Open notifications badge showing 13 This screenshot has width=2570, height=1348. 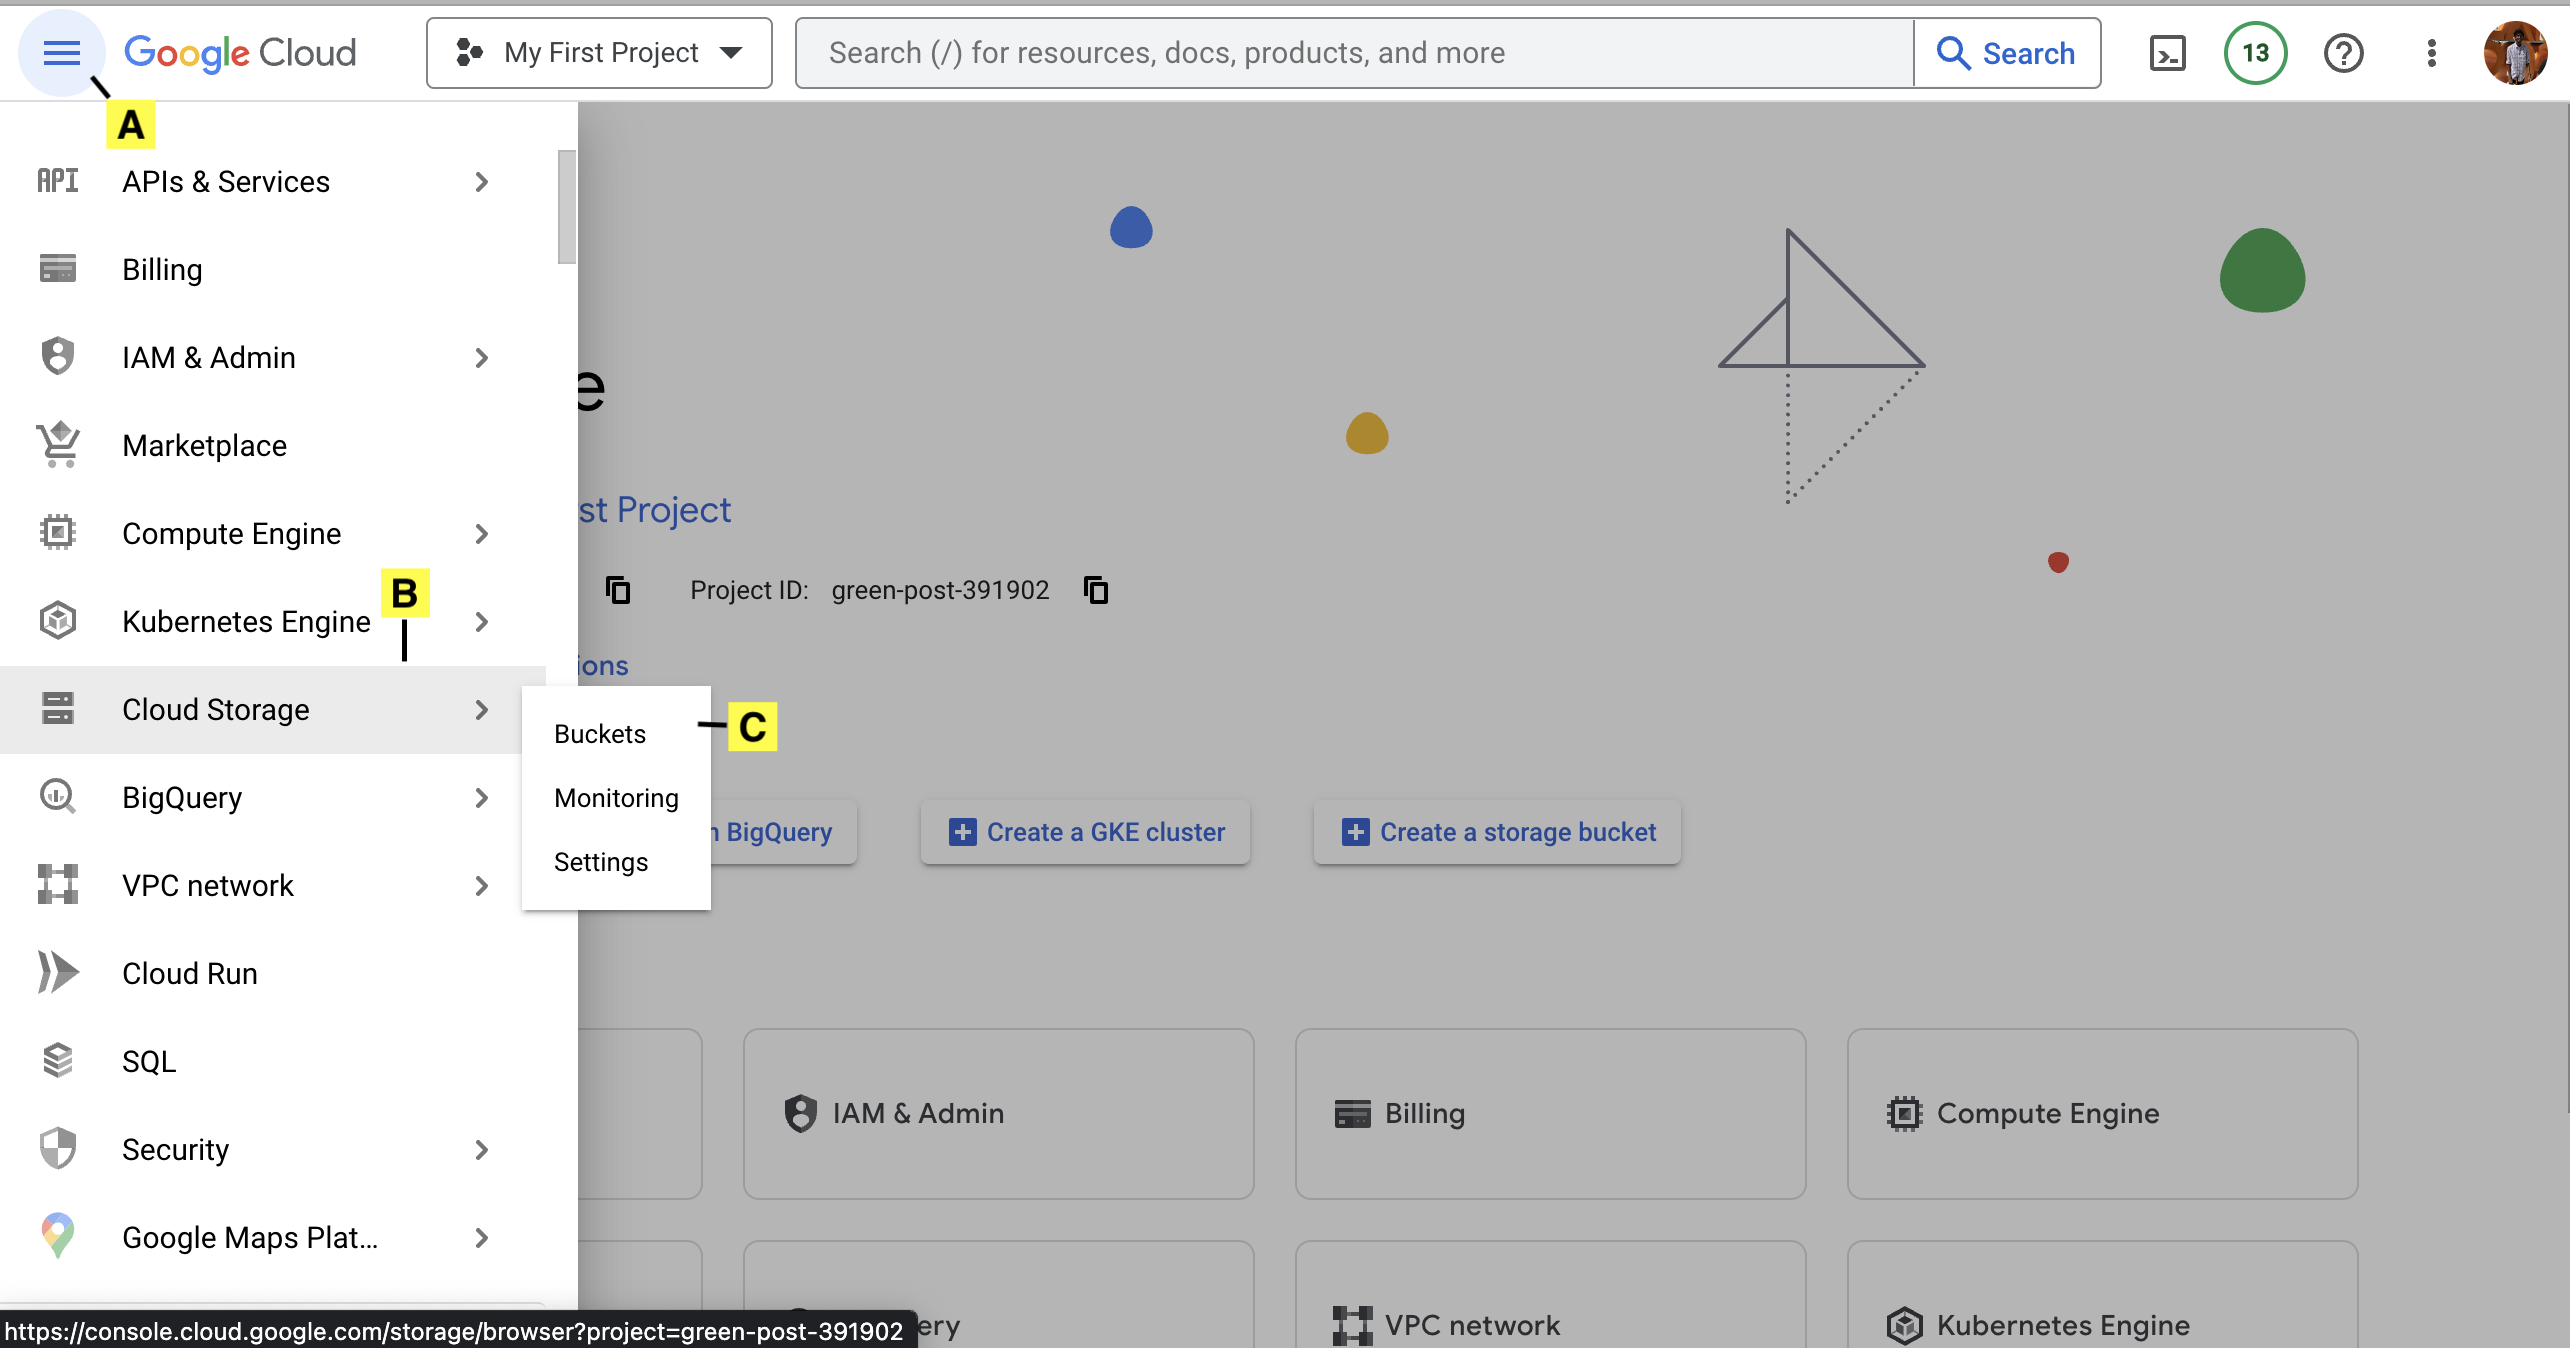(x=2255, y=53)
